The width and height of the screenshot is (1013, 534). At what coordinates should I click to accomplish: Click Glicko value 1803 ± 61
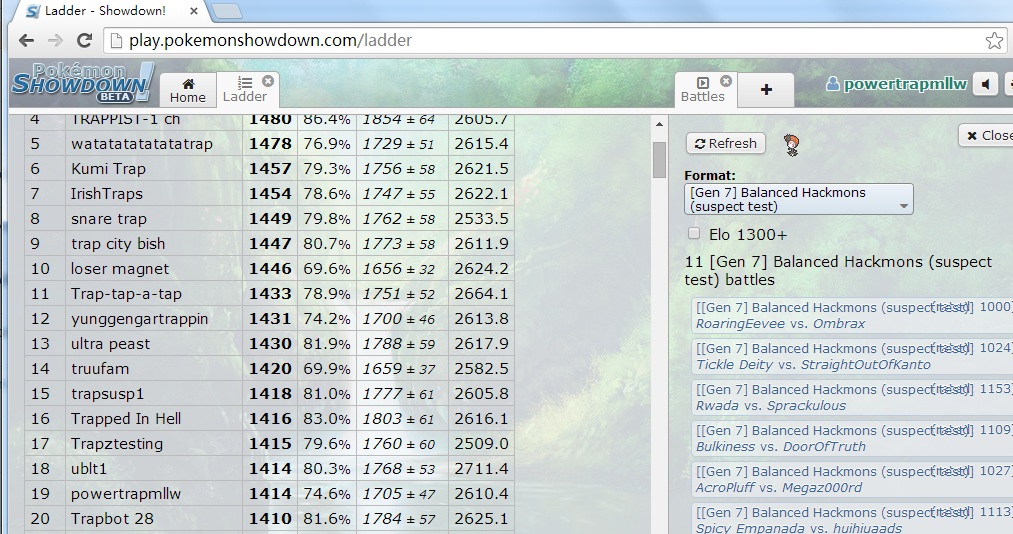pos(399,419)
